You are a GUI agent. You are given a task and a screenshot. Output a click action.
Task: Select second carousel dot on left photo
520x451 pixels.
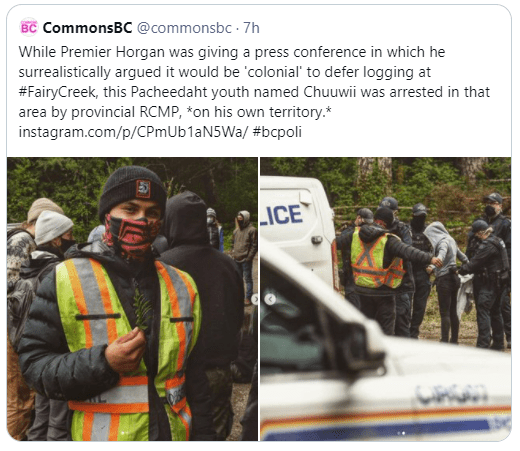(x=127, y=433)
